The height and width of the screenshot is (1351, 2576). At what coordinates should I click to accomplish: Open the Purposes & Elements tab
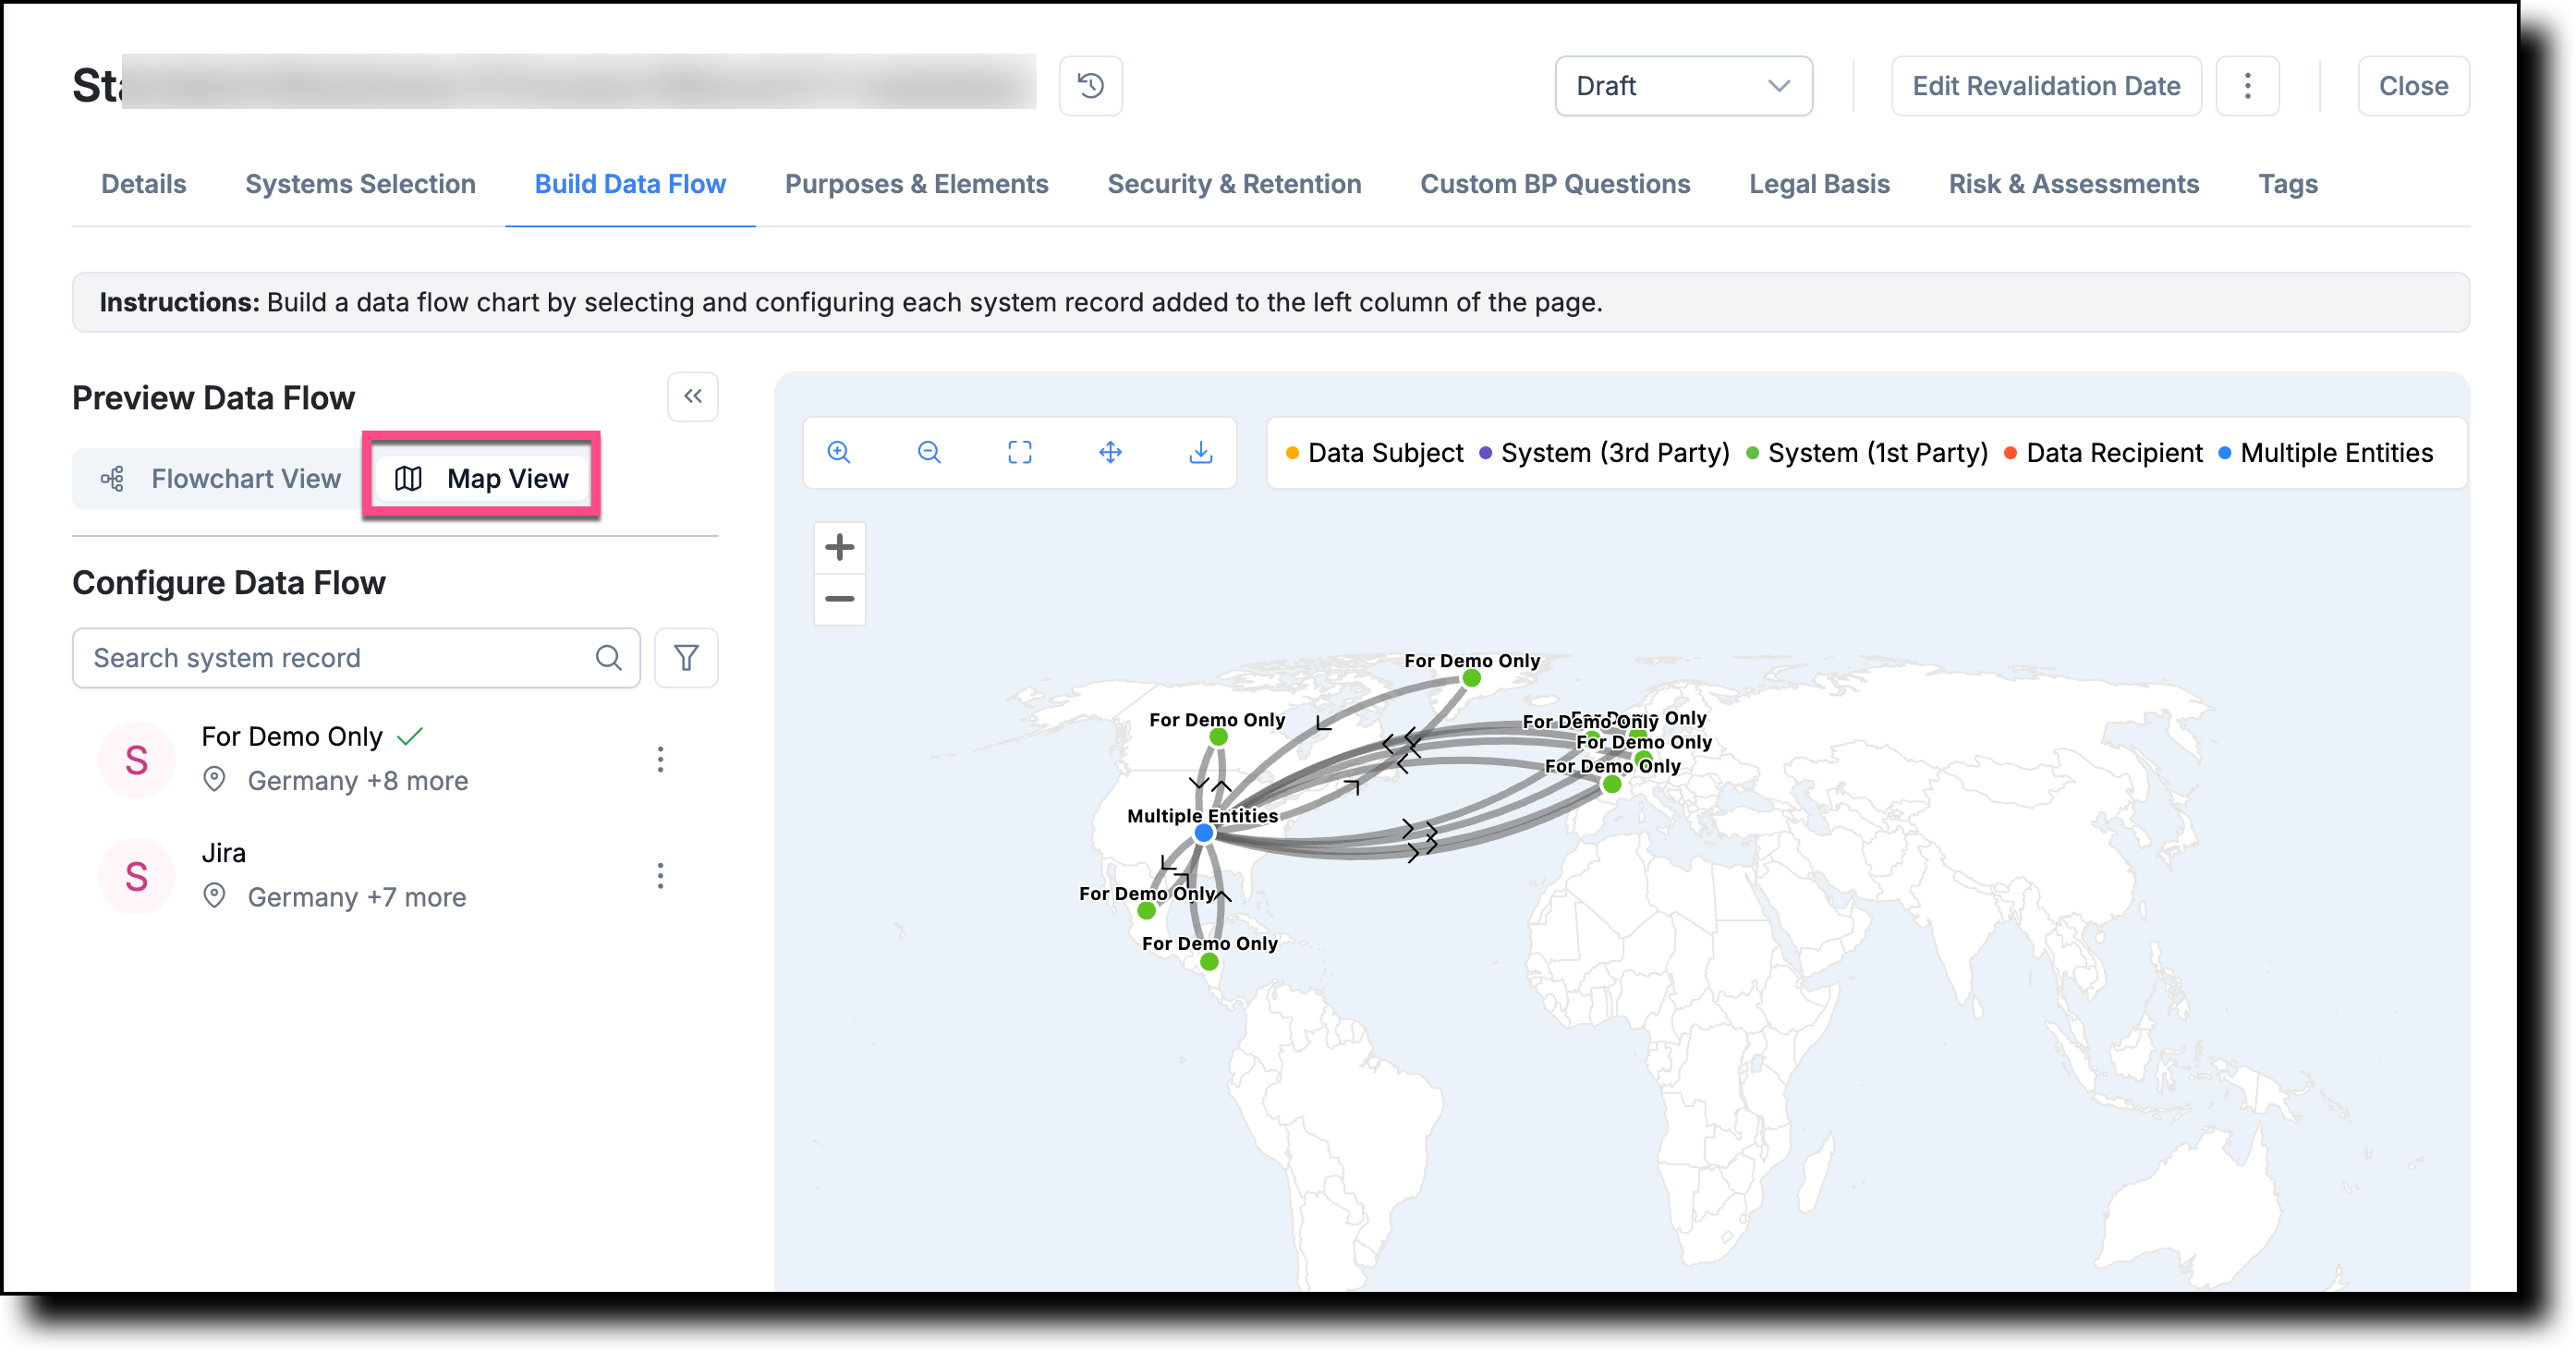tap(916, 184)
